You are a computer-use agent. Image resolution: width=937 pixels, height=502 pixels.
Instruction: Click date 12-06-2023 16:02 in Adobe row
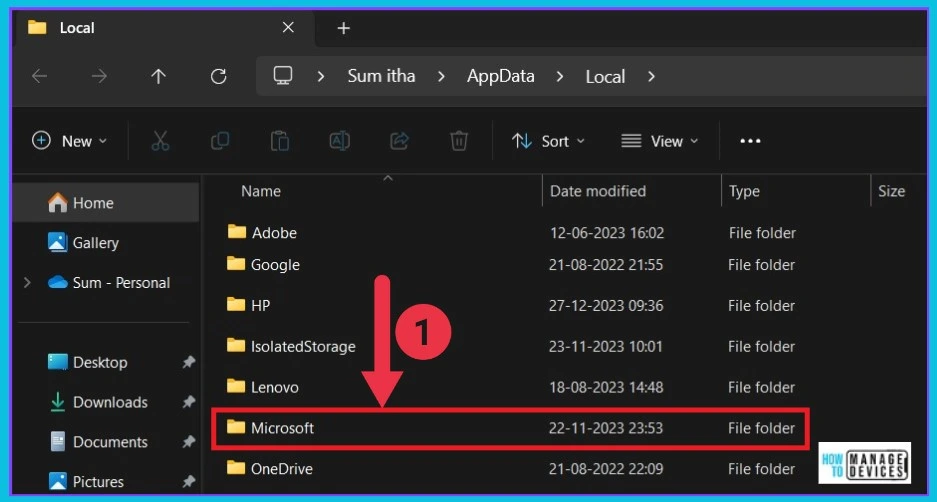(x=607, y=232)
